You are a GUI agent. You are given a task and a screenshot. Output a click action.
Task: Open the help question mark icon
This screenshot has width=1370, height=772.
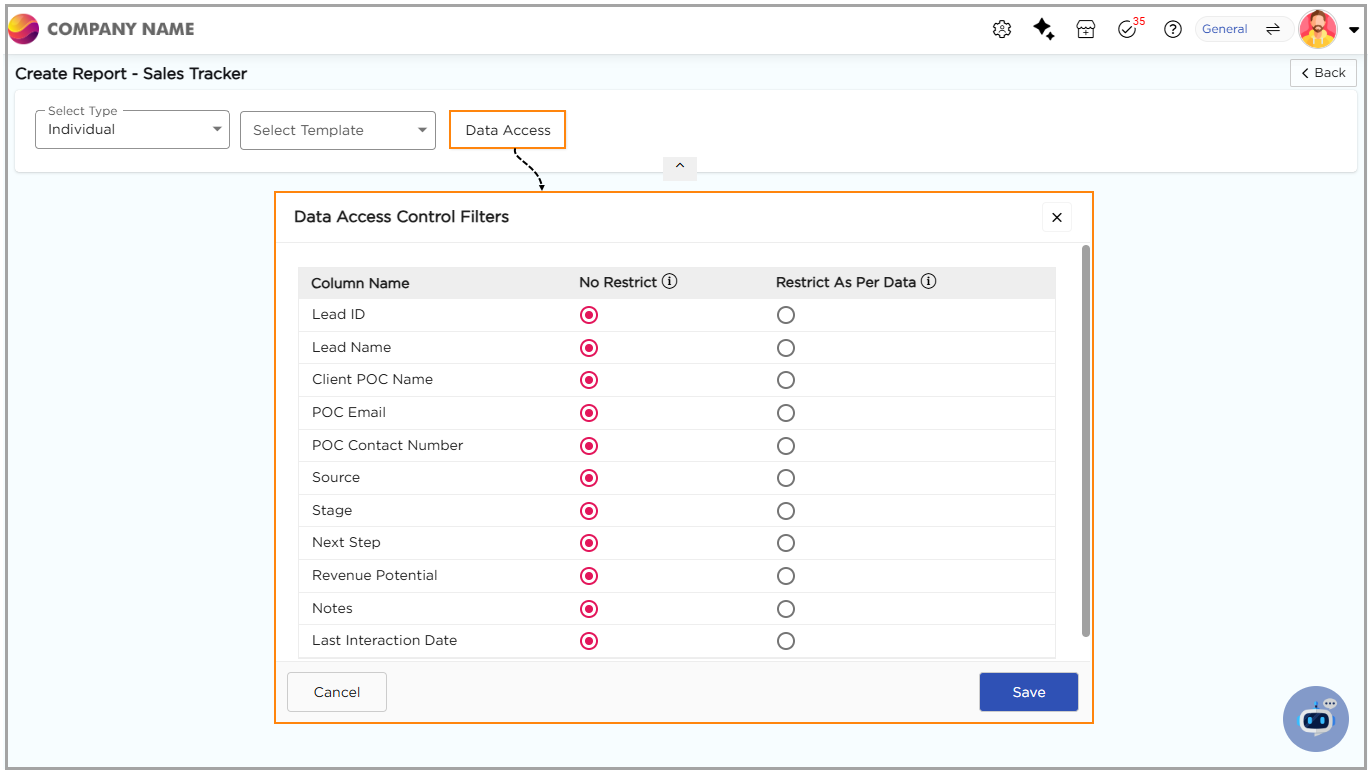pyautogui.click(x=1173, y=30)
